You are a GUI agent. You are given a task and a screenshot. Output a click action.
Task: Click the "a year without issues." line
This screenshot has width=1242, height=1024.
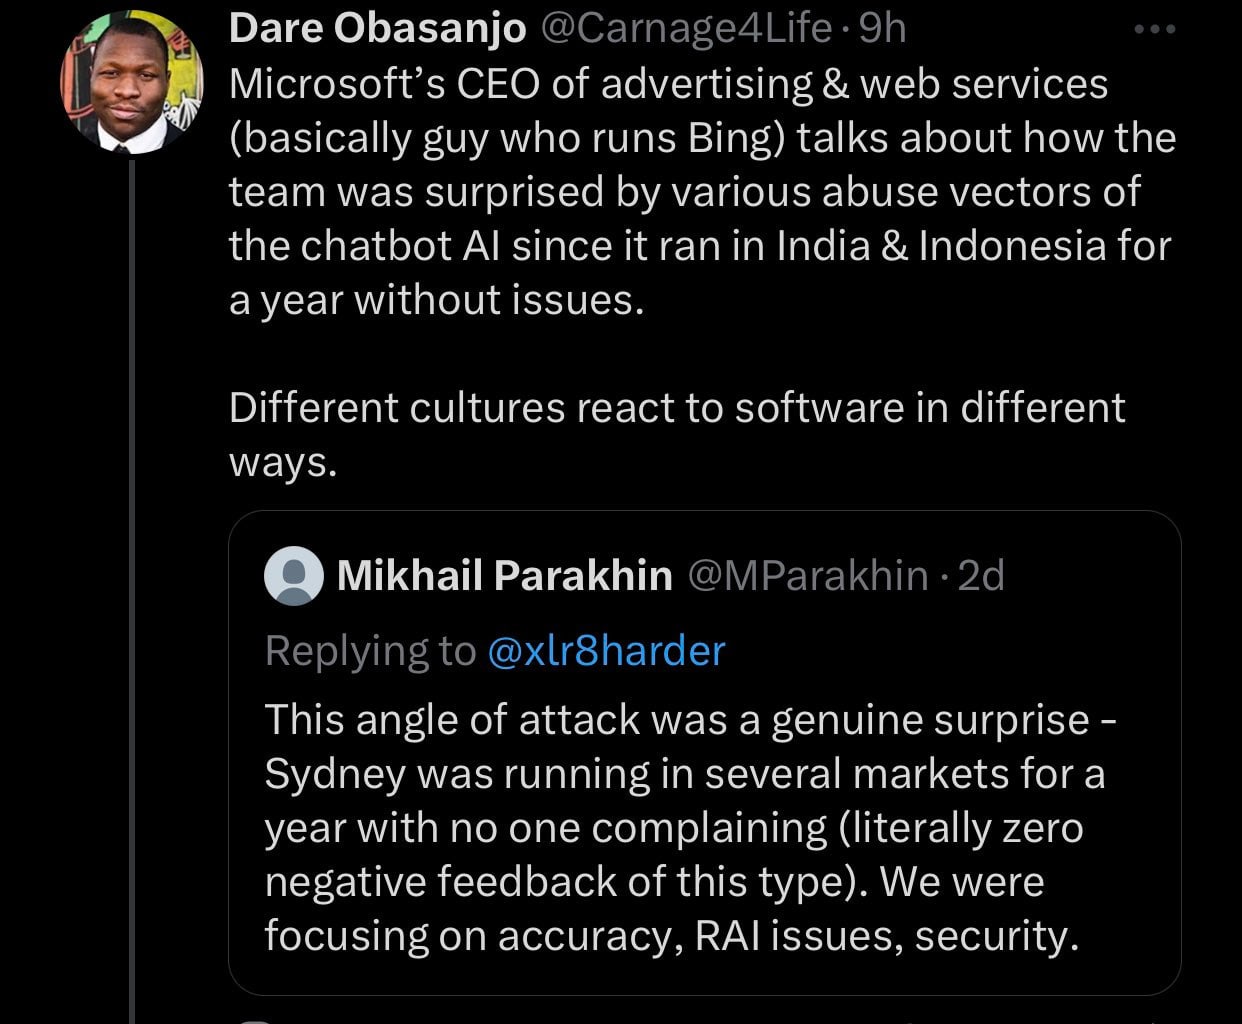[436, 300]
